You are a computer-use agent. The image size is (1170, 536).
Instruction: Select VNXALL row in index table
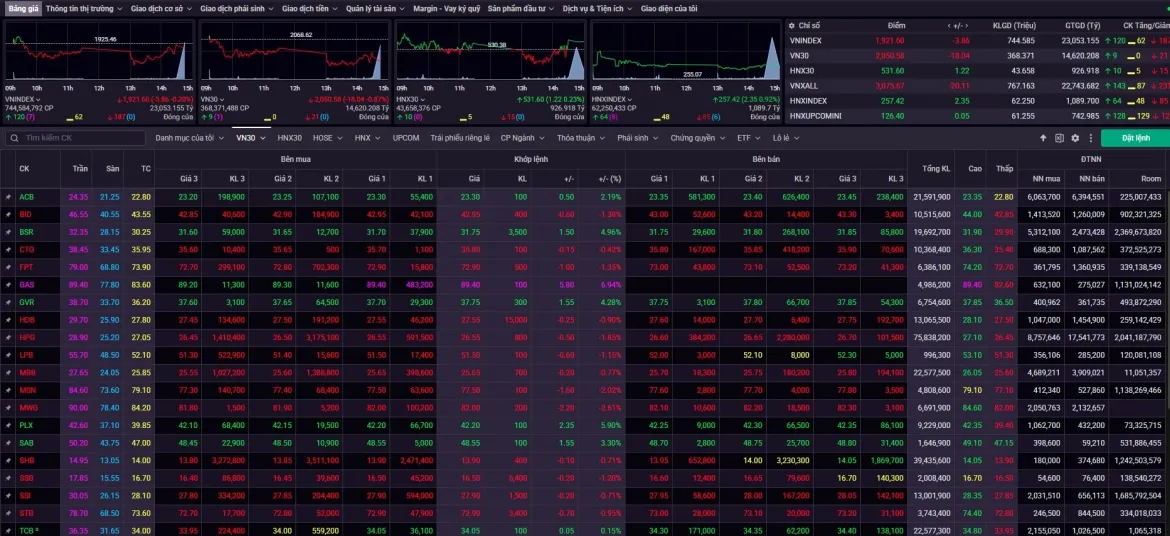pos(977,86)
